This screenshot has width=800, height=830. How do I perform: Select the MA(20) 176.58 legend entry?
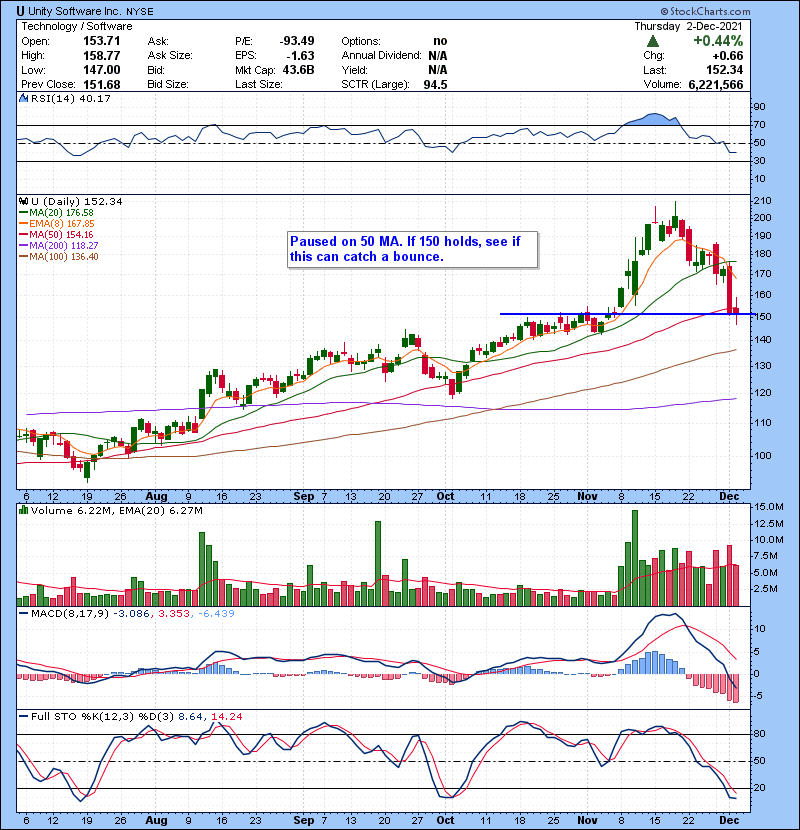click(56, 213)
